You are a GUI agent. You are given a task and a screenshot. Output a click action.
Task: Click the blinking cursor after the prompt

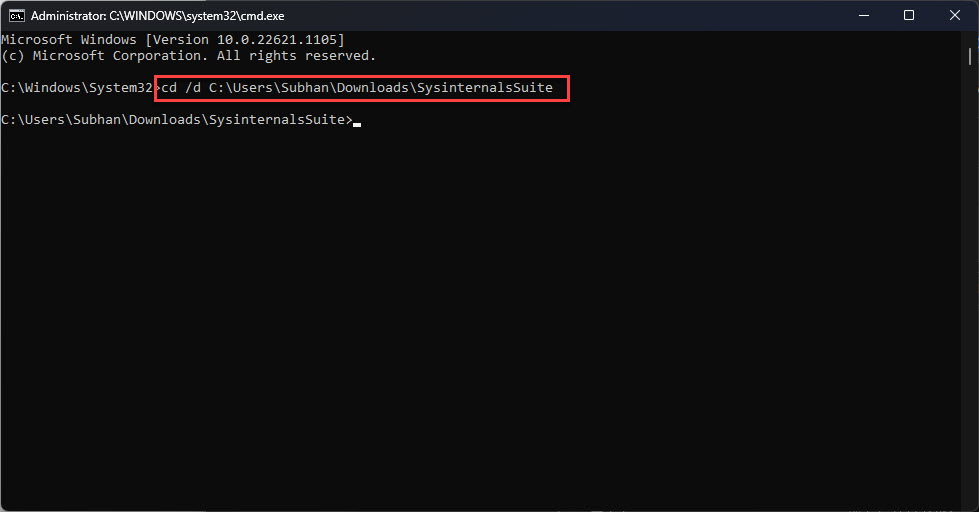(x=357, y=124)
